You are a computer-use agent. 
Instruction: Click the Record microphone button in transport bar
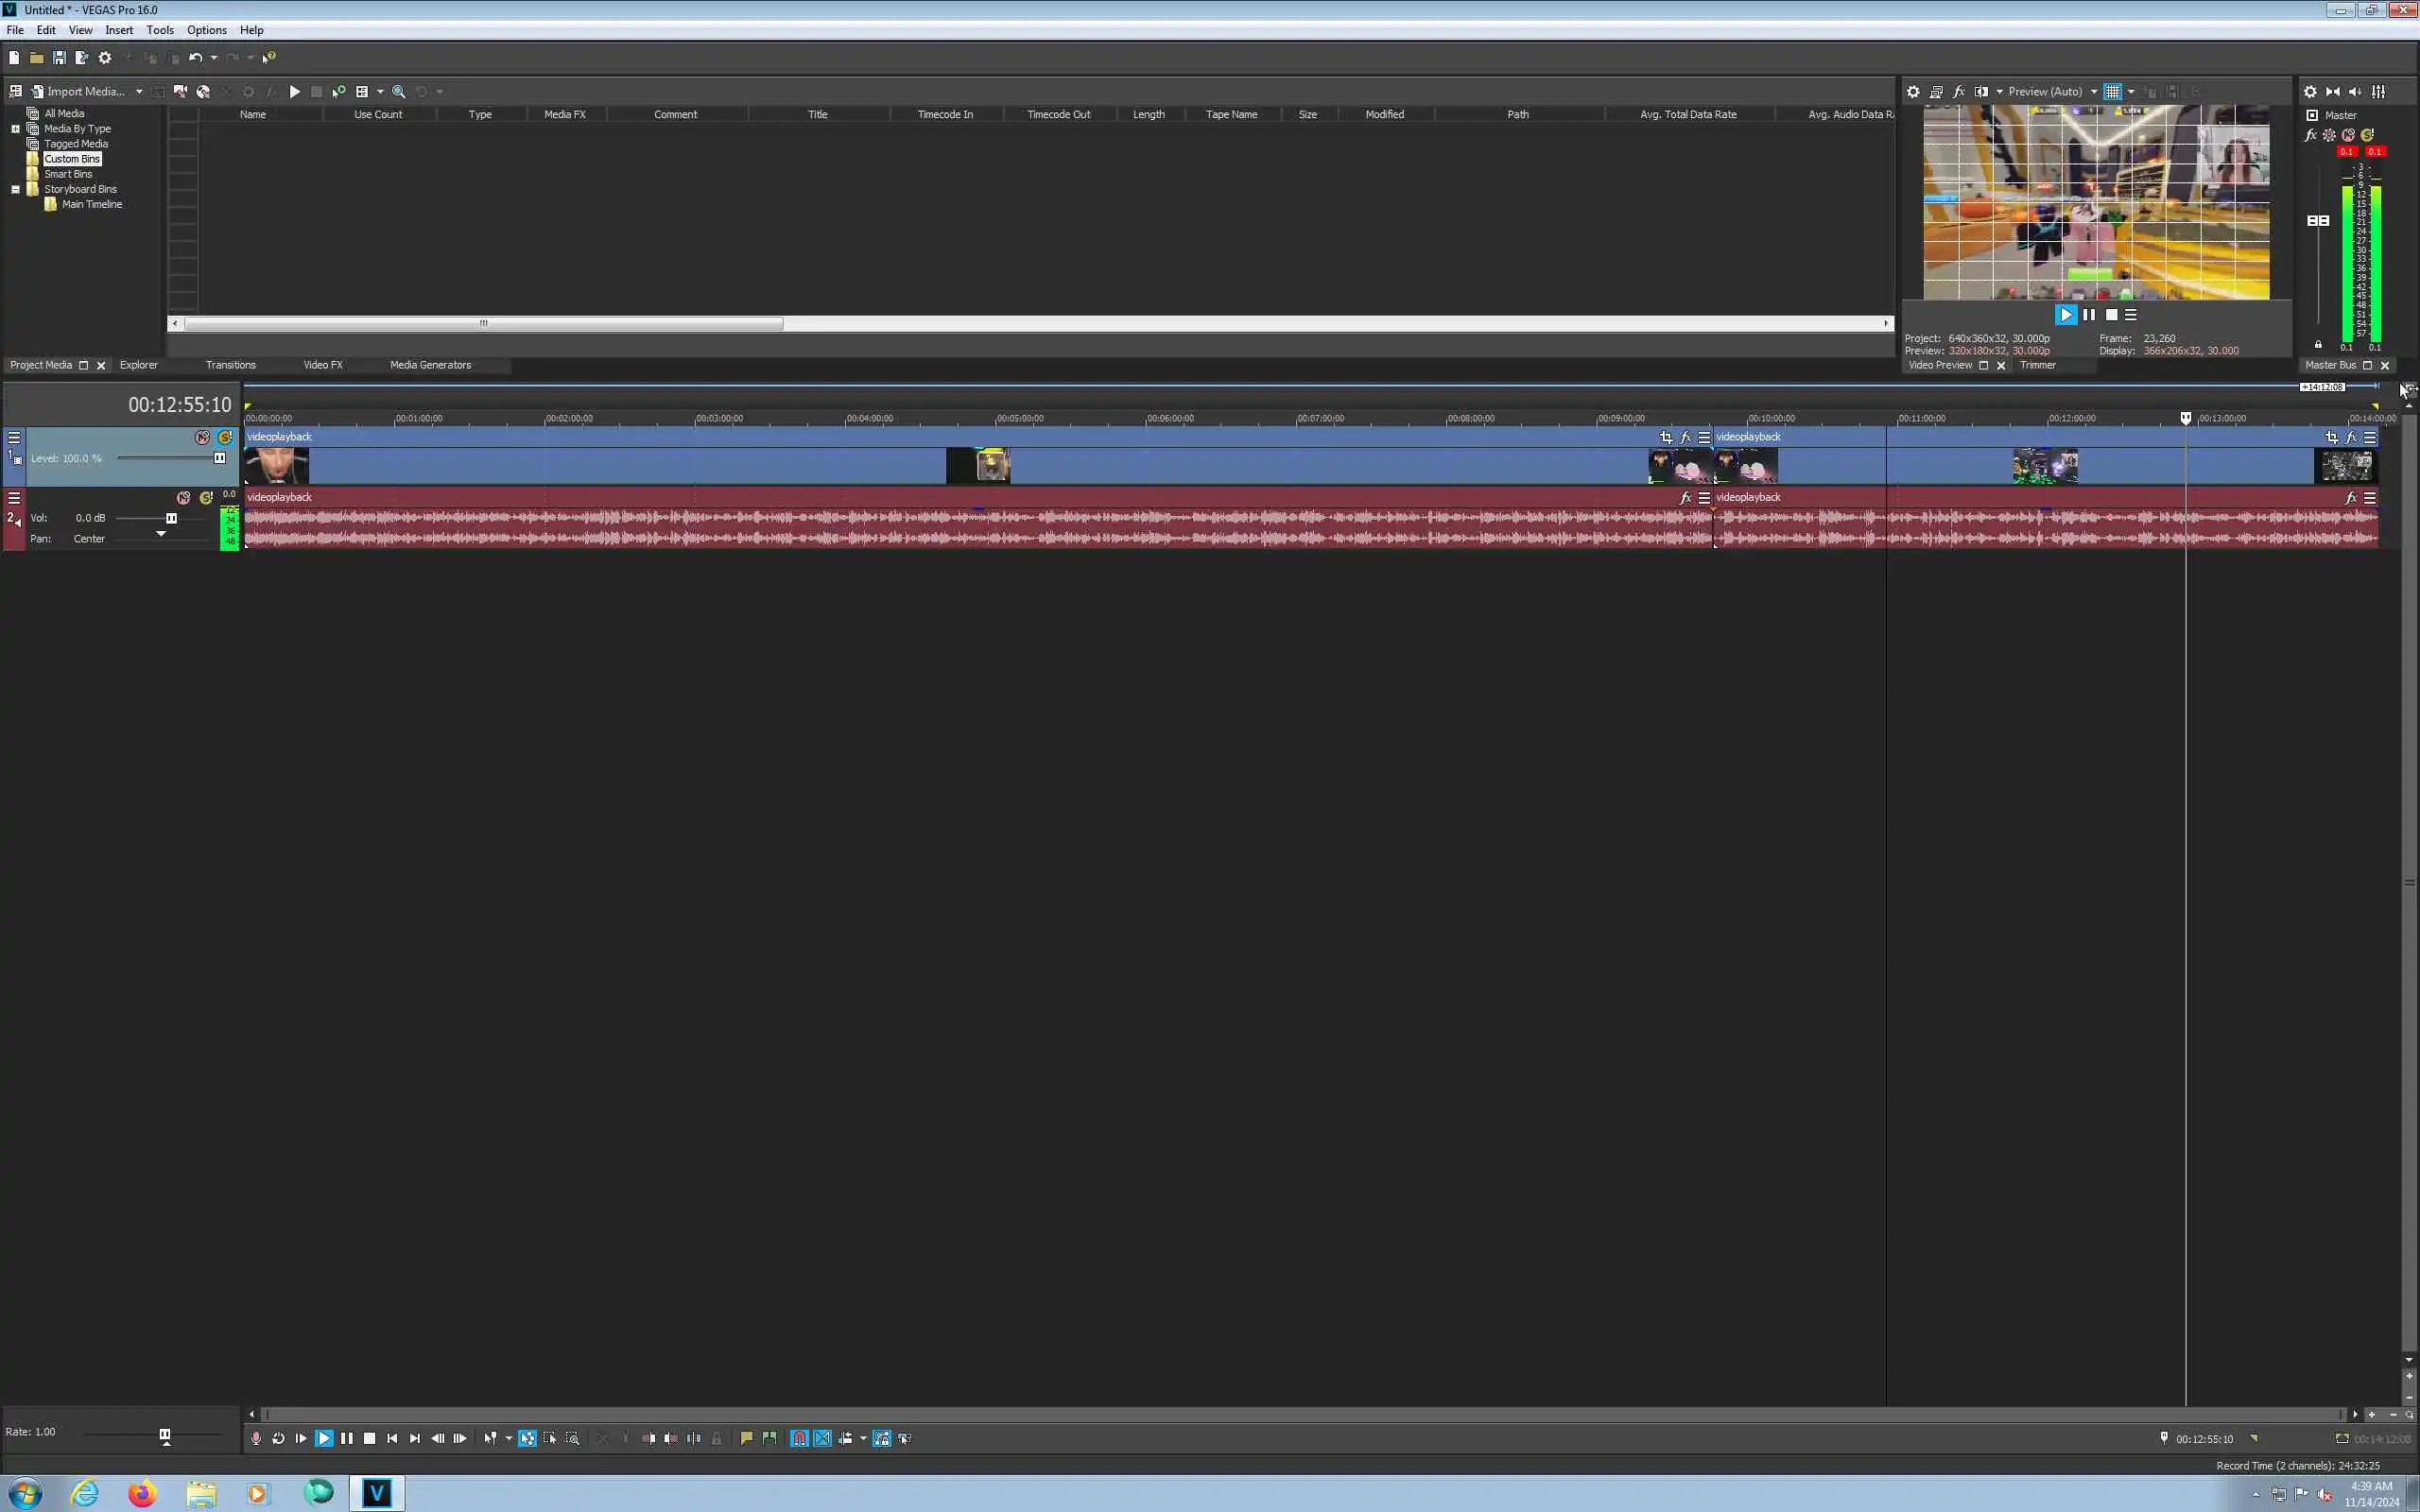(x=256, y=1438)
